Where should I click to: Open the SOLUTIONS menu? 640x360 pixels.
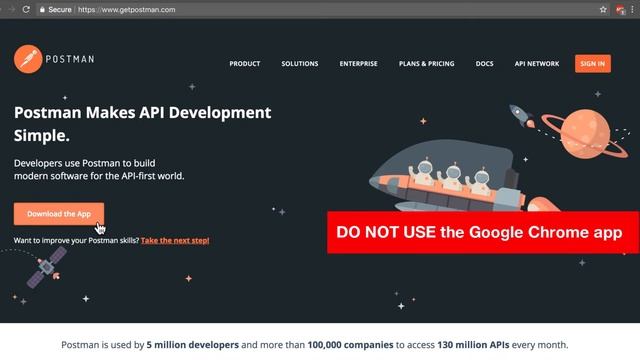(300, 64)
